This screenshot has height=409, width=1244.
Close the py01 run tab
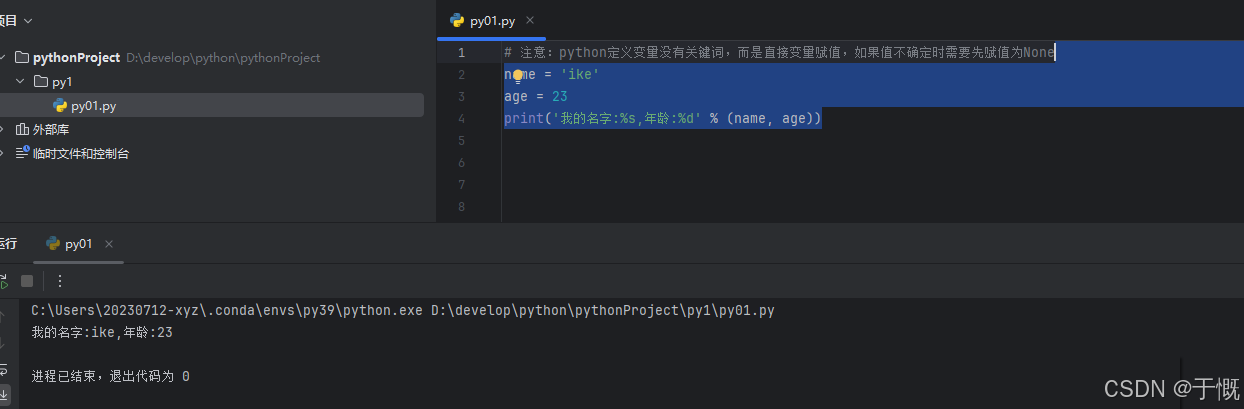(109, 244)
